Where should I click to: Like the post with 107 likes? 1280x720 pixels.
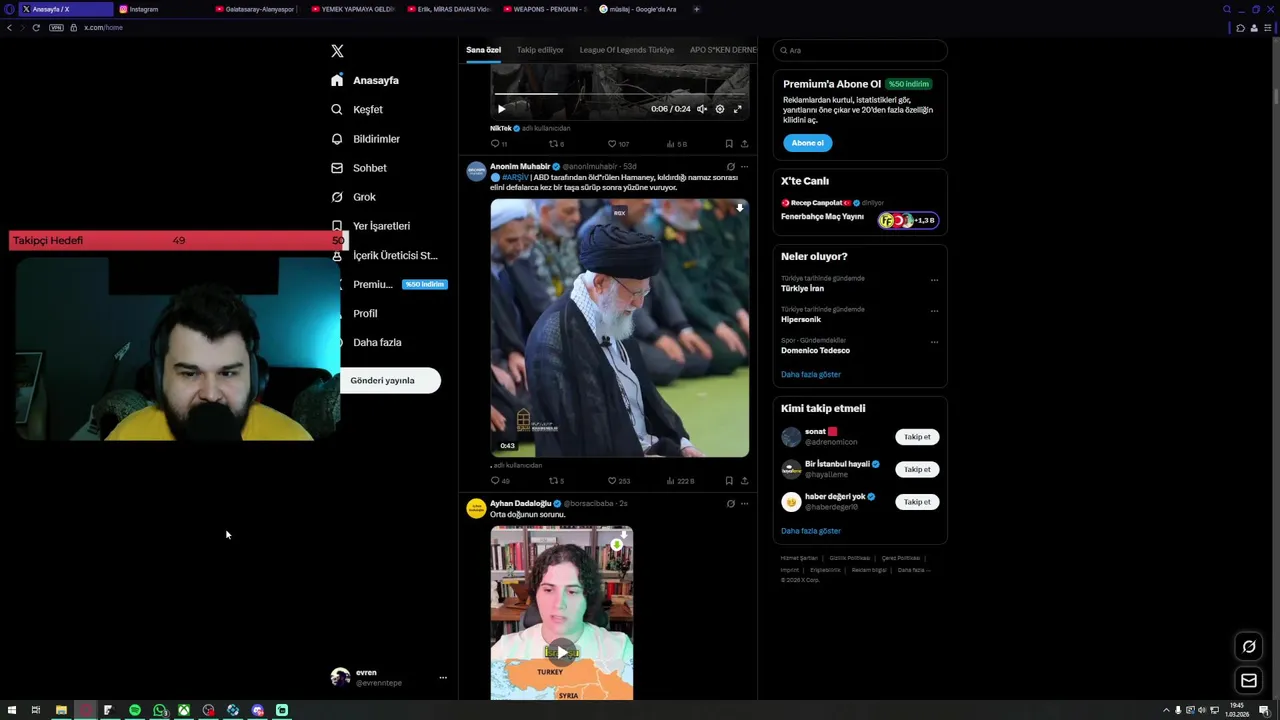[618, 144]
